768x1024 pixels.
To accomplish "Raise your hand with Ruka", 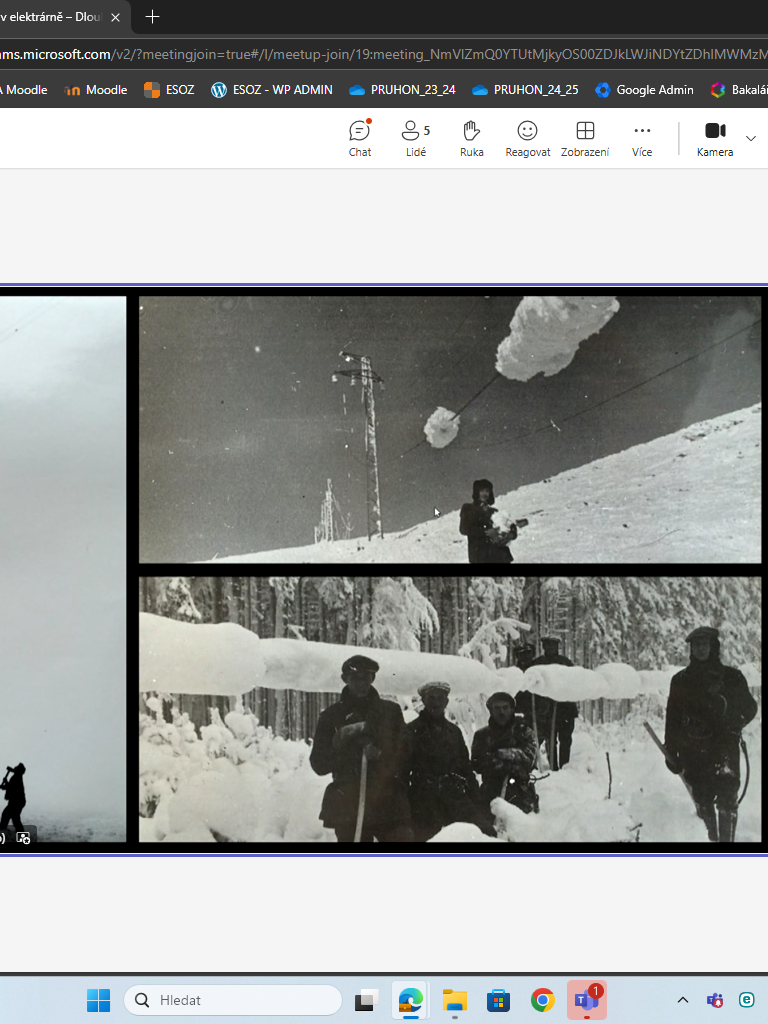I will pyautogui.click(x=472, y=138).
